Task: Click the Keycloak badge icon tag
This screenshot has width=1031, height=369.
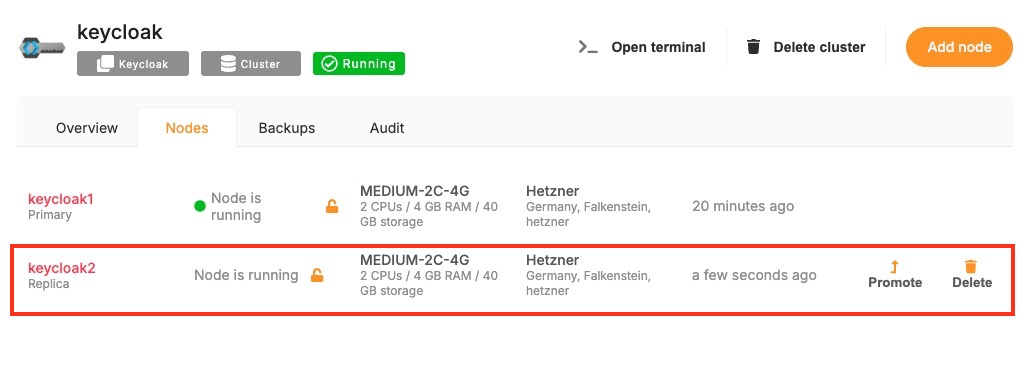Action: pyautogui.click(x=133, y=64)
